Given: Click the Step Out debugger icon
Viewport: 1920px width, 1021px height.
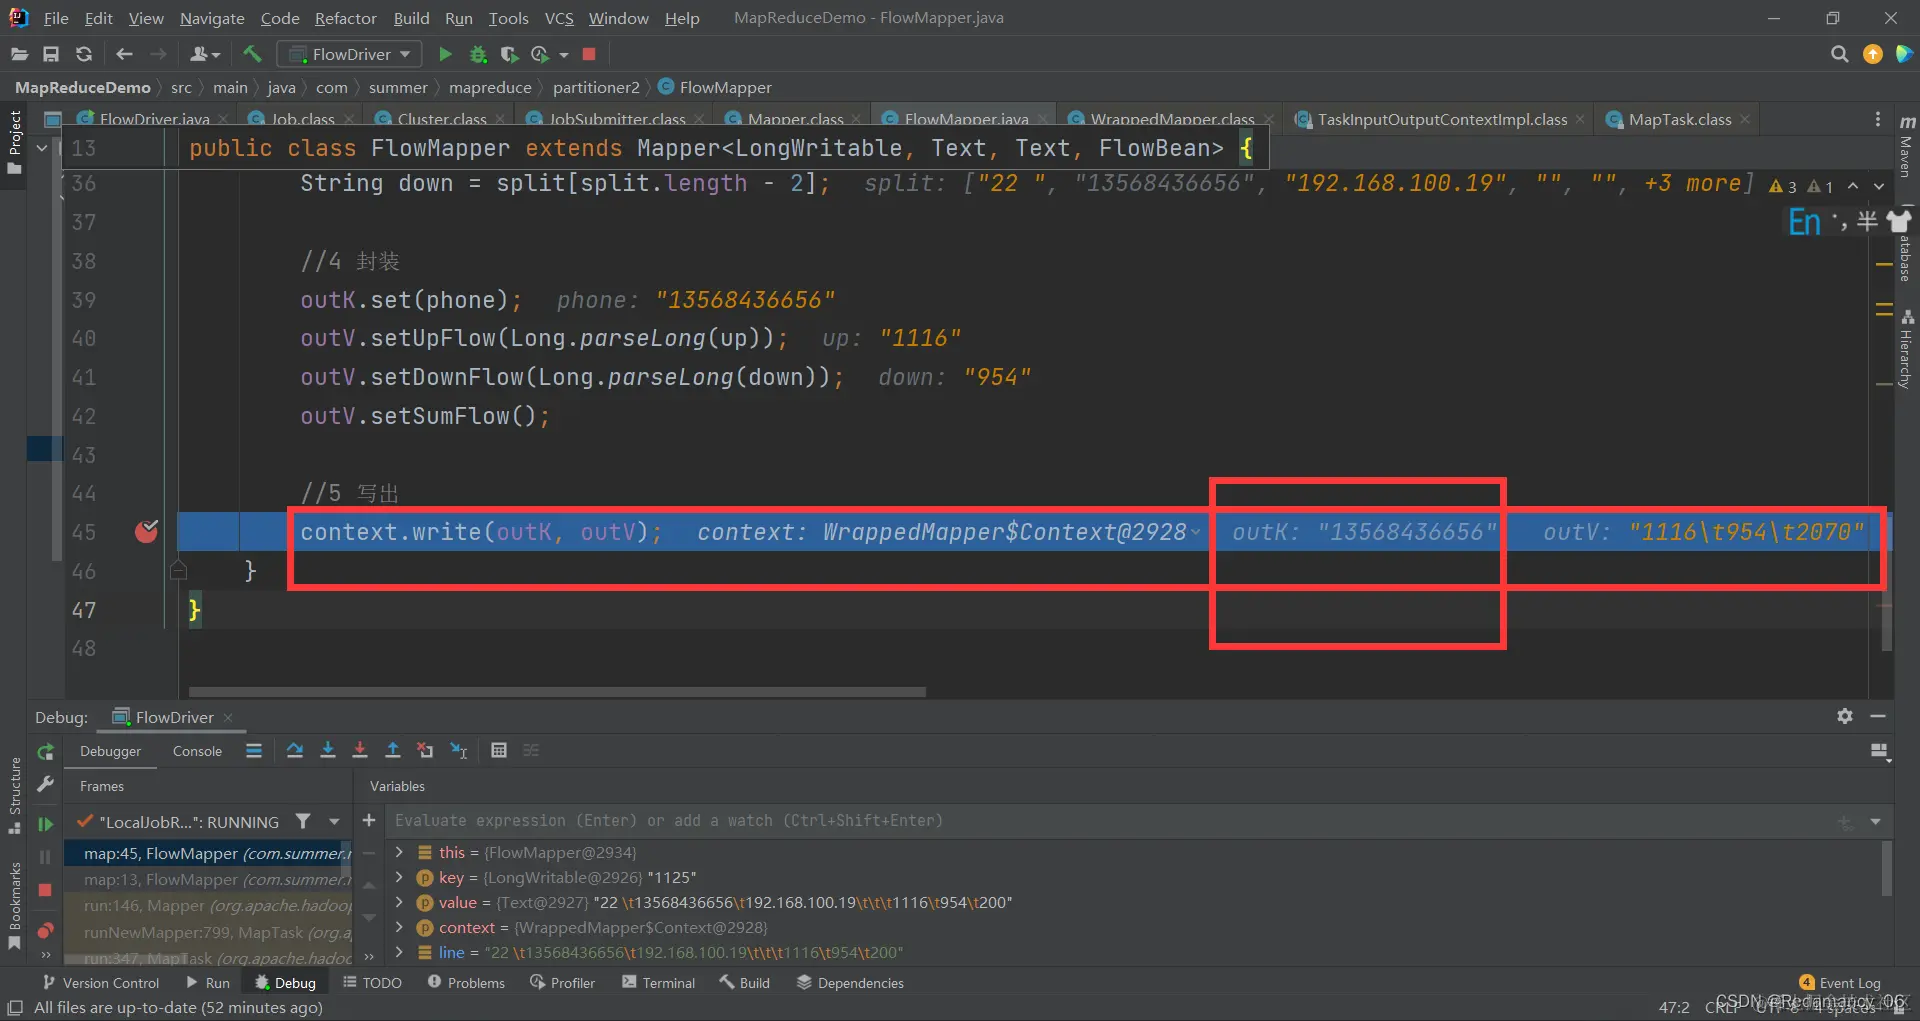Looking at the screenshot, I should coord(393,750).
